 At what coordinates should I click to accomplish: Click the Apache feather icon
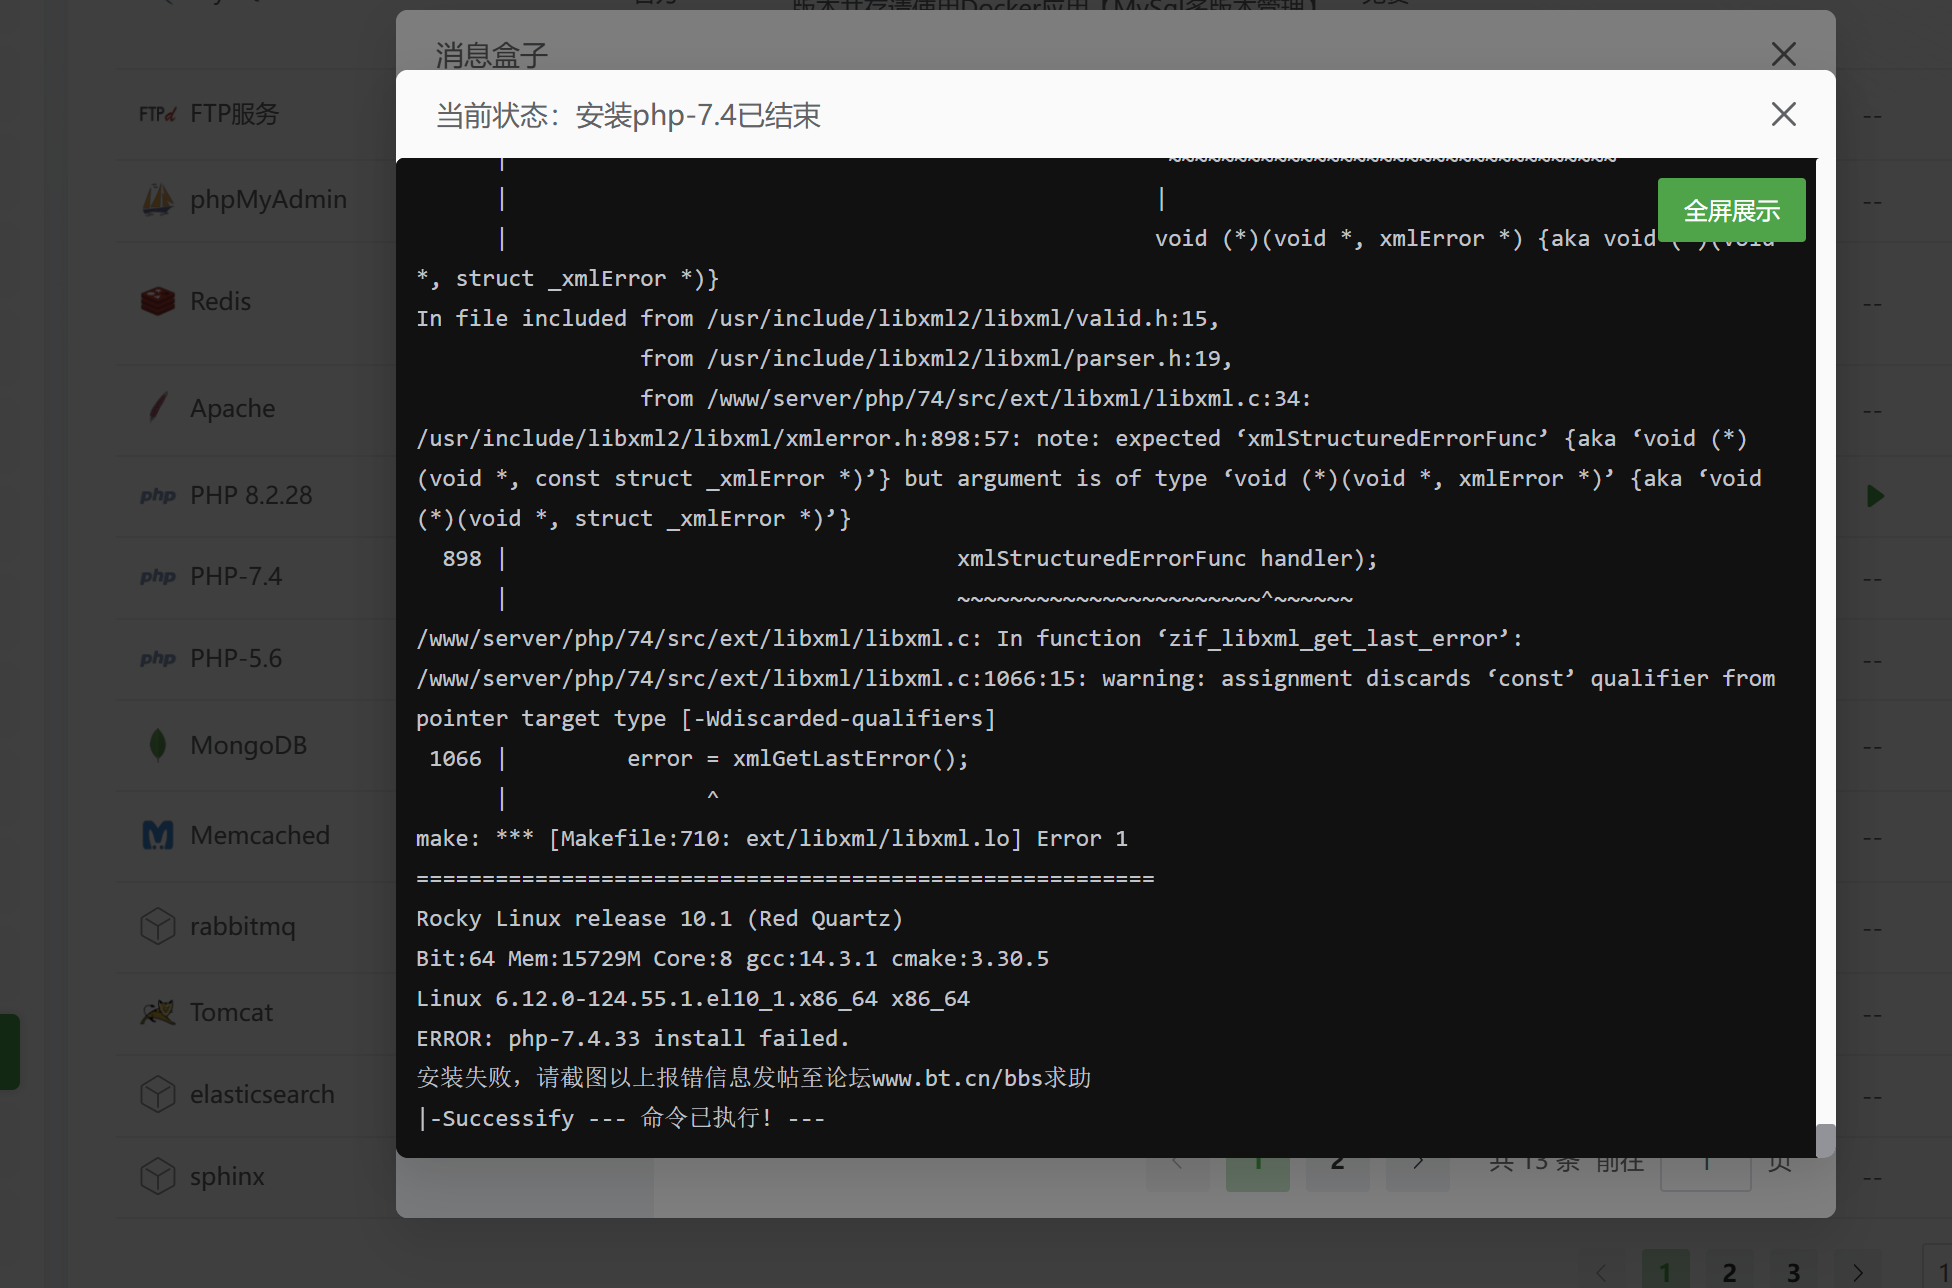pyautogui.click(x=157, y=408)
